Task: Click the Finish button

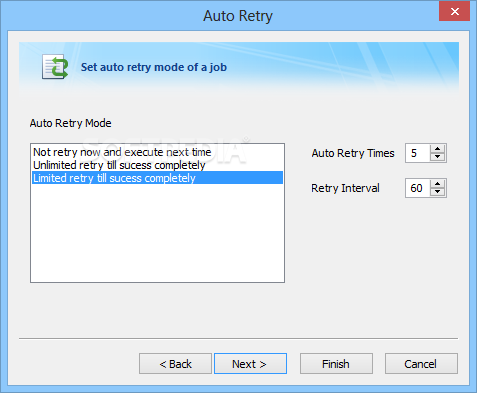Action: pos(336,364)
